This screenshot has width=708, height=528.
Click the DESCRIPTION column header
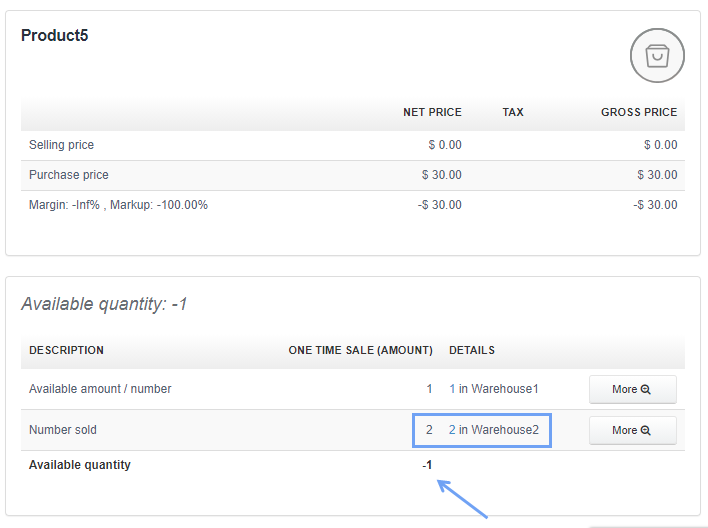point(66,351)
